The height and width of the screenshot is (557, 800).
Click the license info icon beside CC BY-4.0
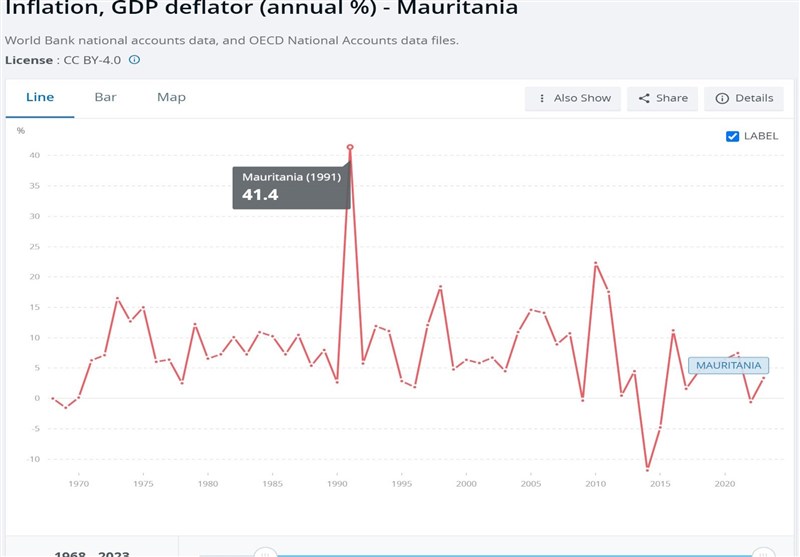point(135,60)
